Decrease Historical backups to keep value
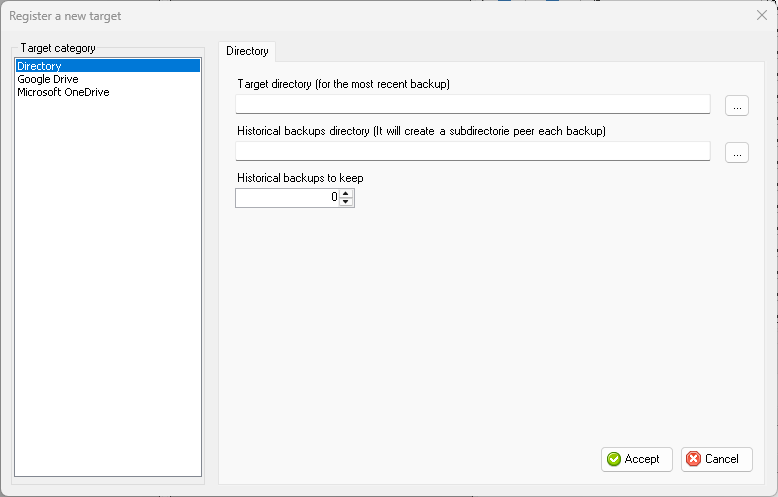 click(x=346, y=202)
